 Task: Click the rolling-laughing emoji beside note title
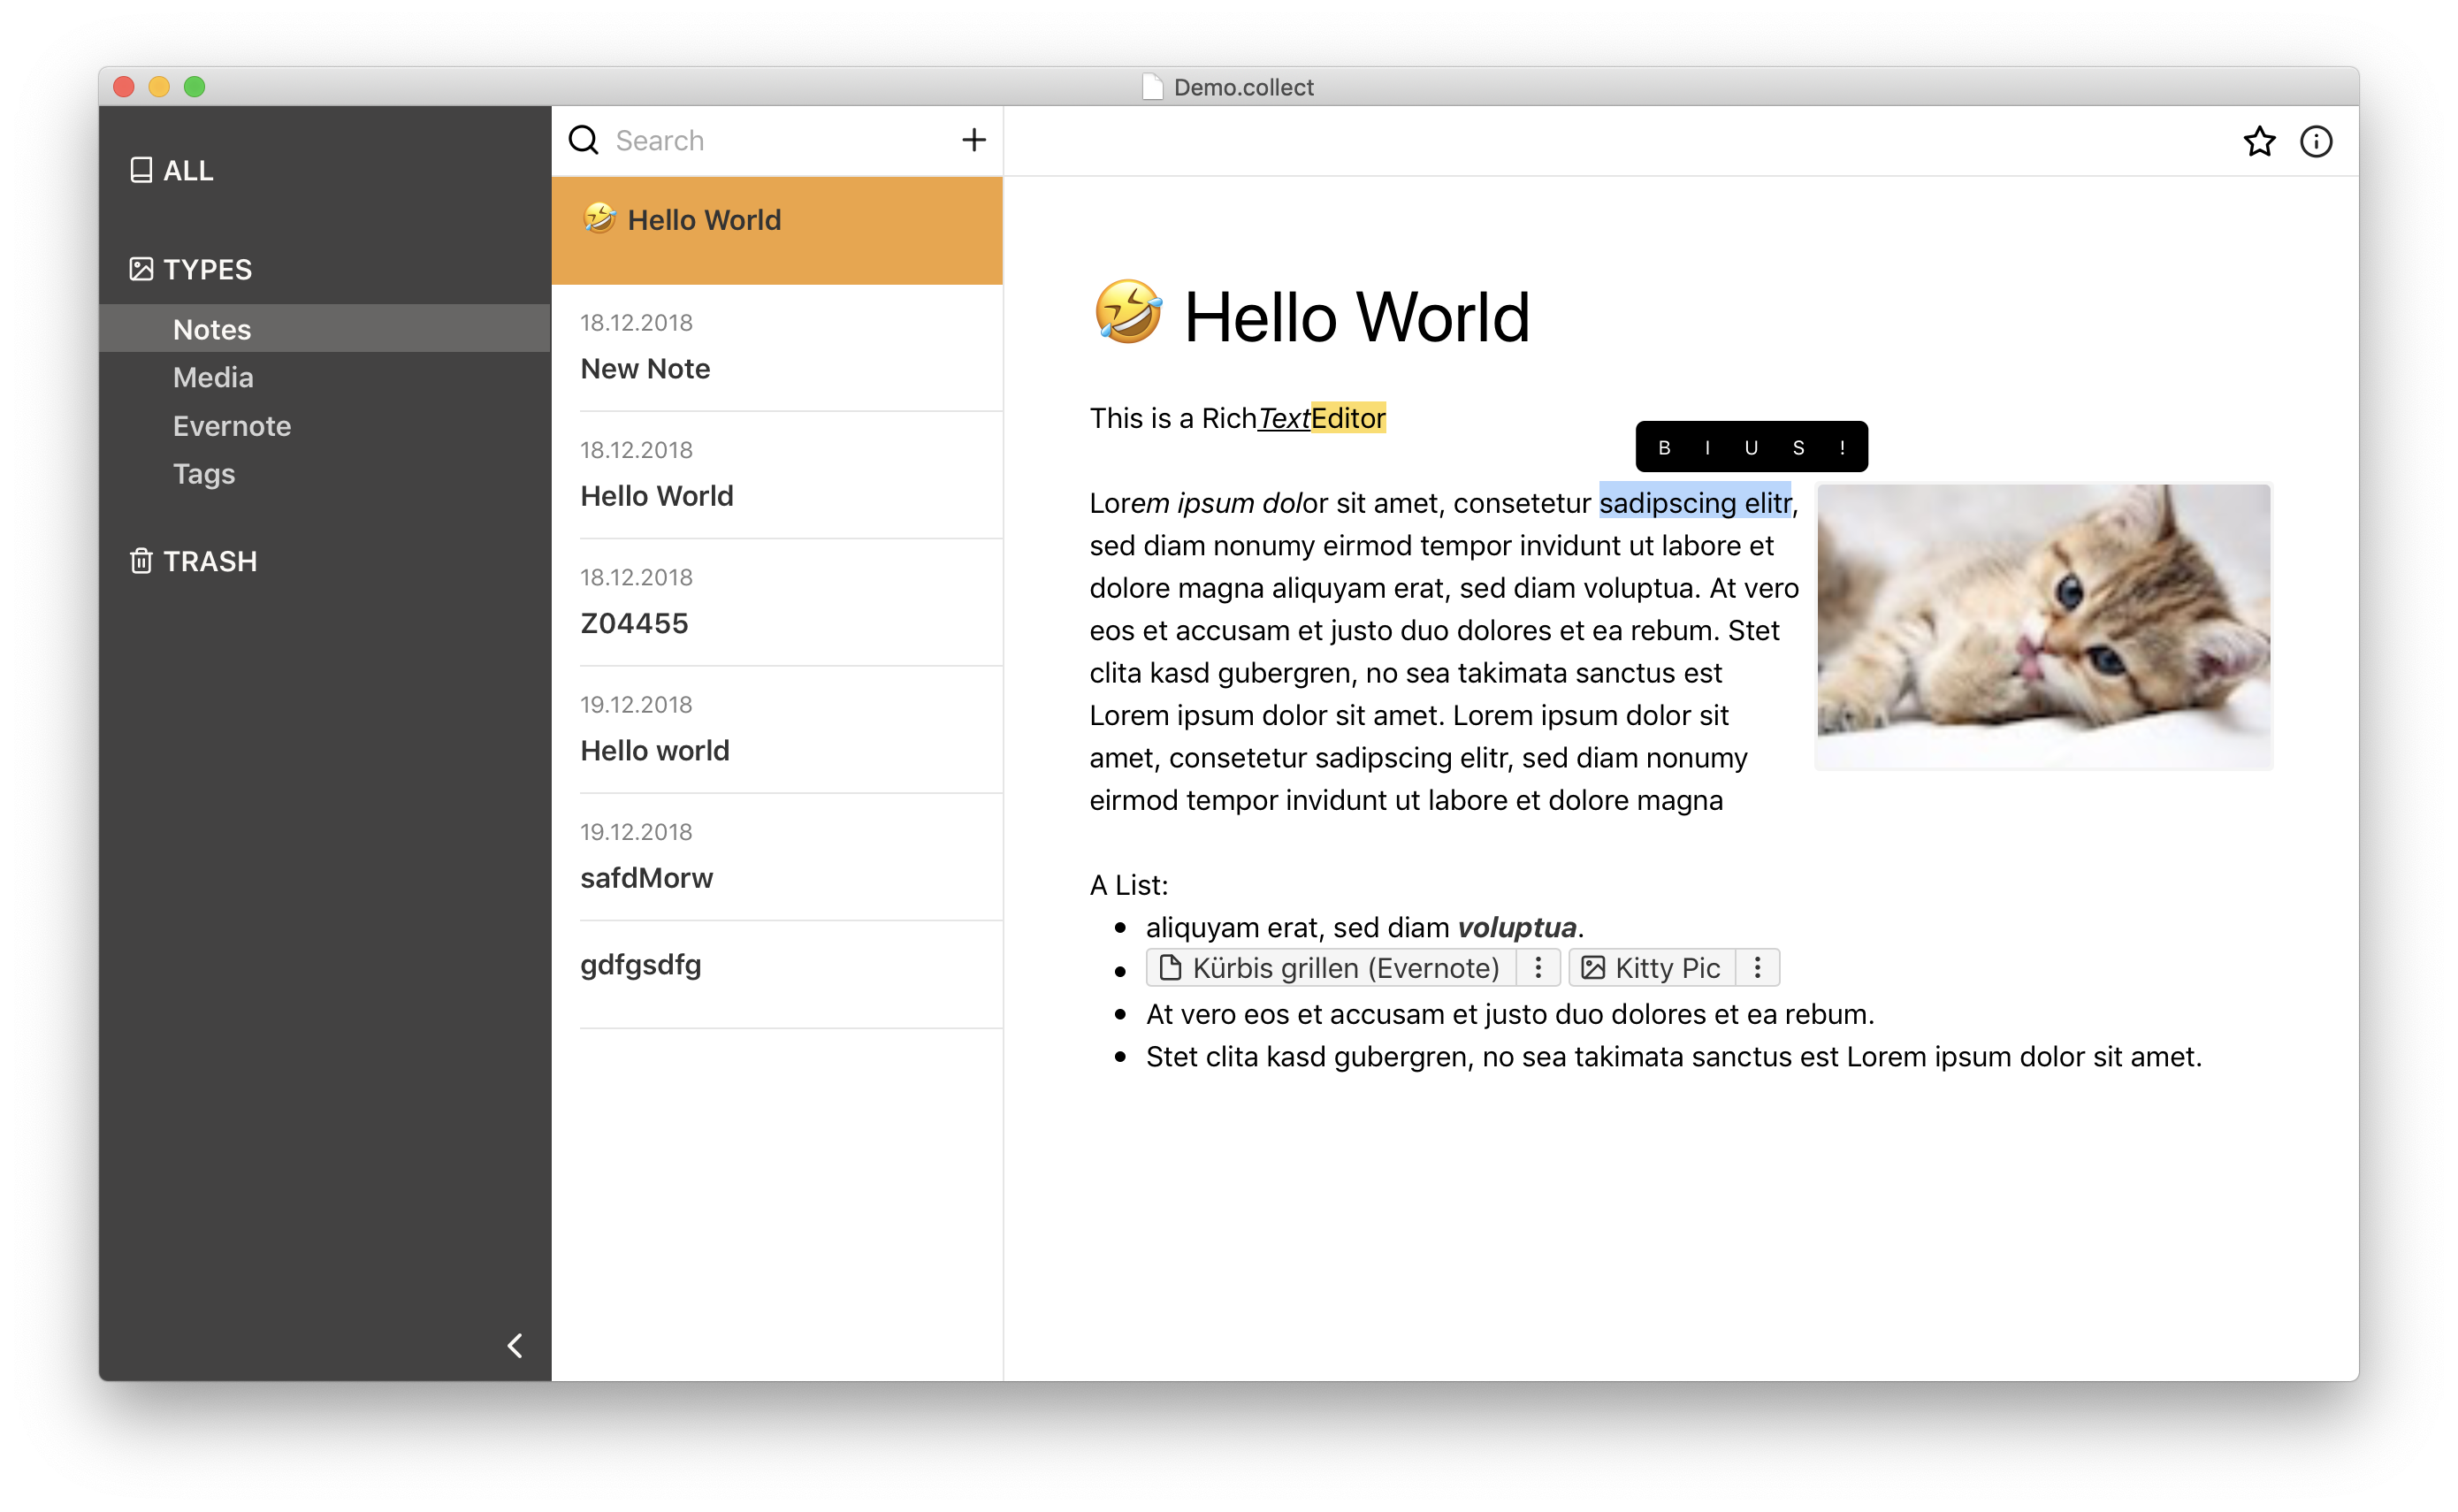(x=1127, y=312)
